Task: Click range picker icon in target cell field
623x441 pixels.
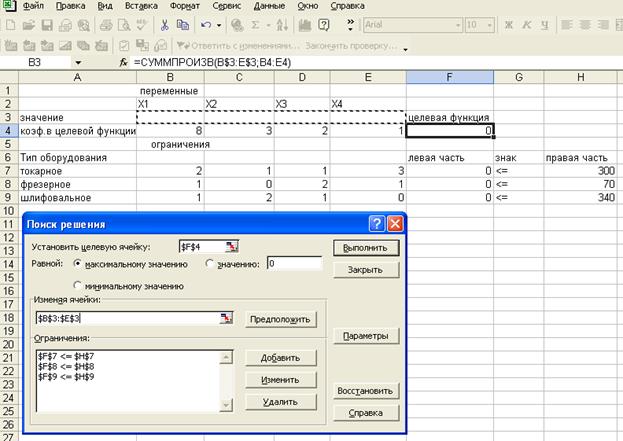Action: pyautogui.click(x=231, y=246)
